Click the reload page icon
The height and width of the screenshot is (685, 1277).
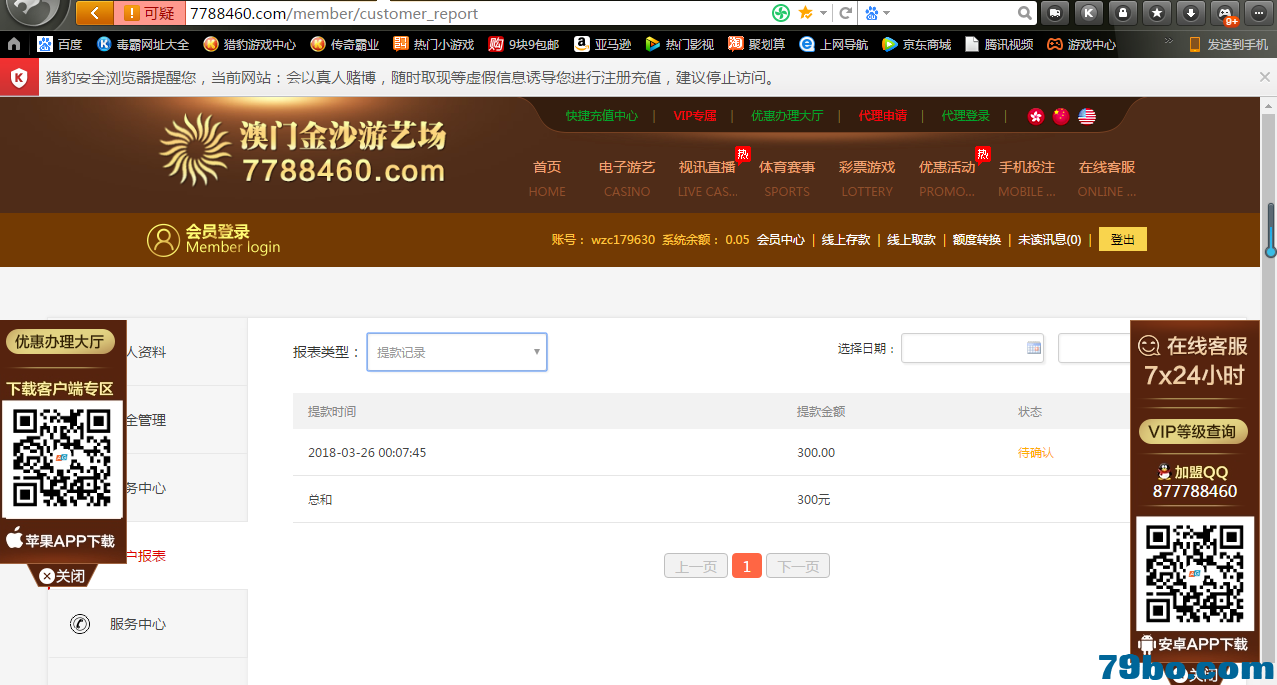coord(846,13)
